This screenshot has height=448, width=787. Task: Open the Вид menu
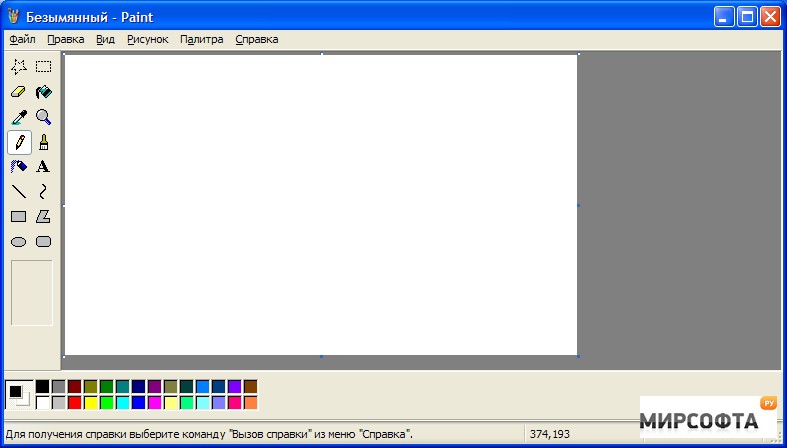[x=105, y=39]
